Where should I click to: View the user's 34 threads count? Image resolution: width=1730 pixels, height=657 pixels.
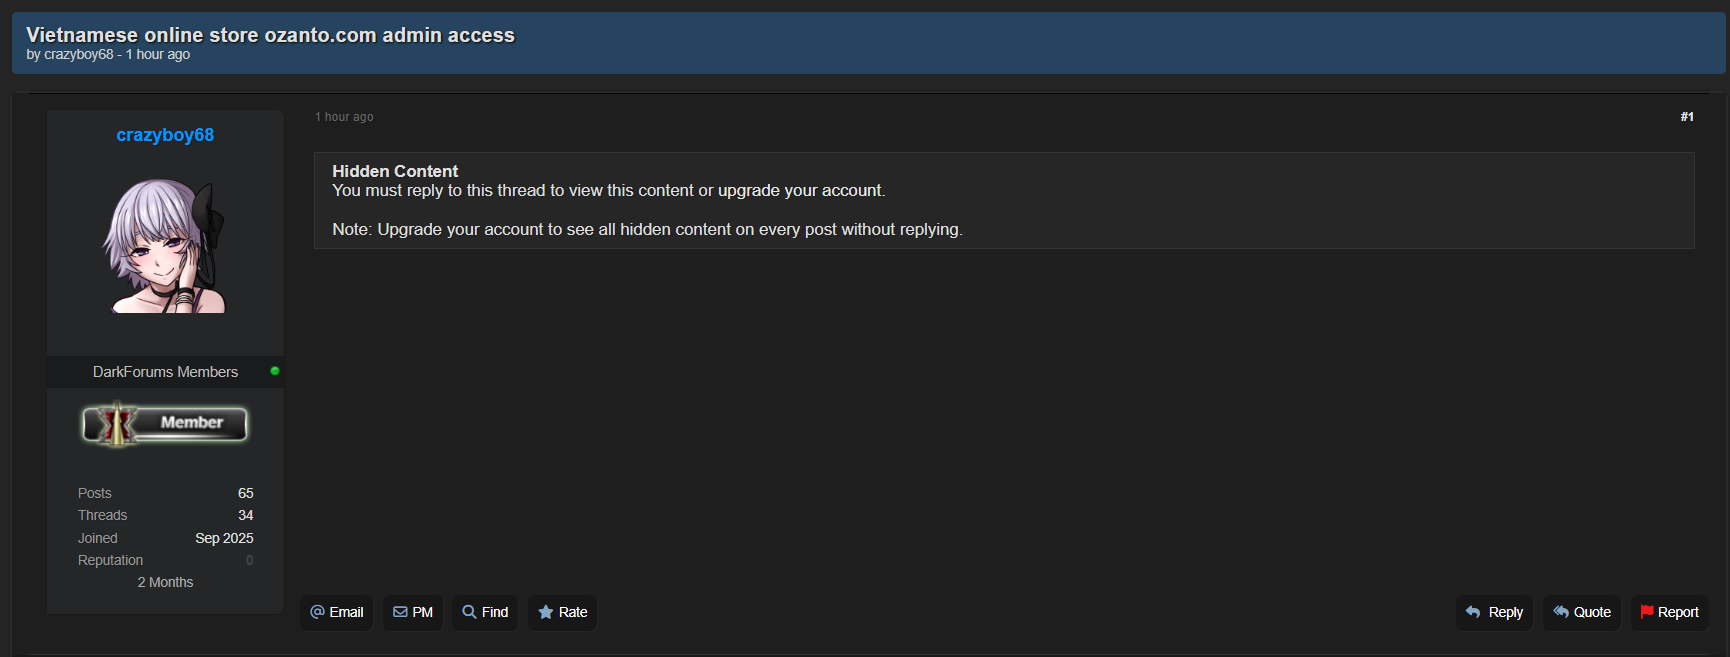click(x=245, y=515)
